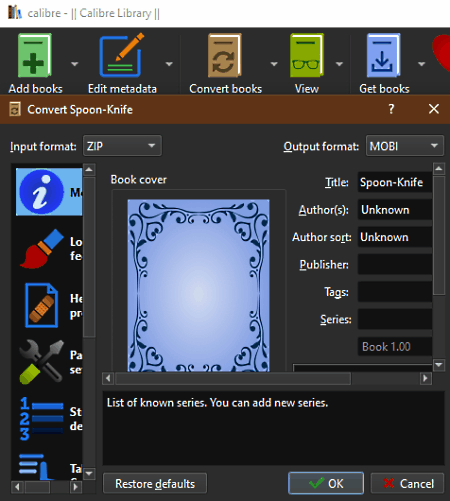450x501 pixels.
Task: Open Look & feel paintbrush section
Action: [x=42, y=249]
